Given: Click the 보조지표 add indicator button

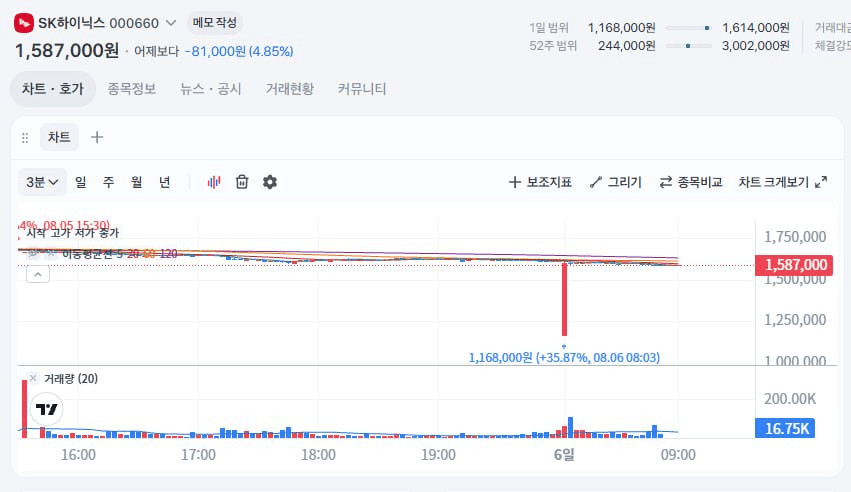Looking at the screenshot, I should tap(540, 182).
